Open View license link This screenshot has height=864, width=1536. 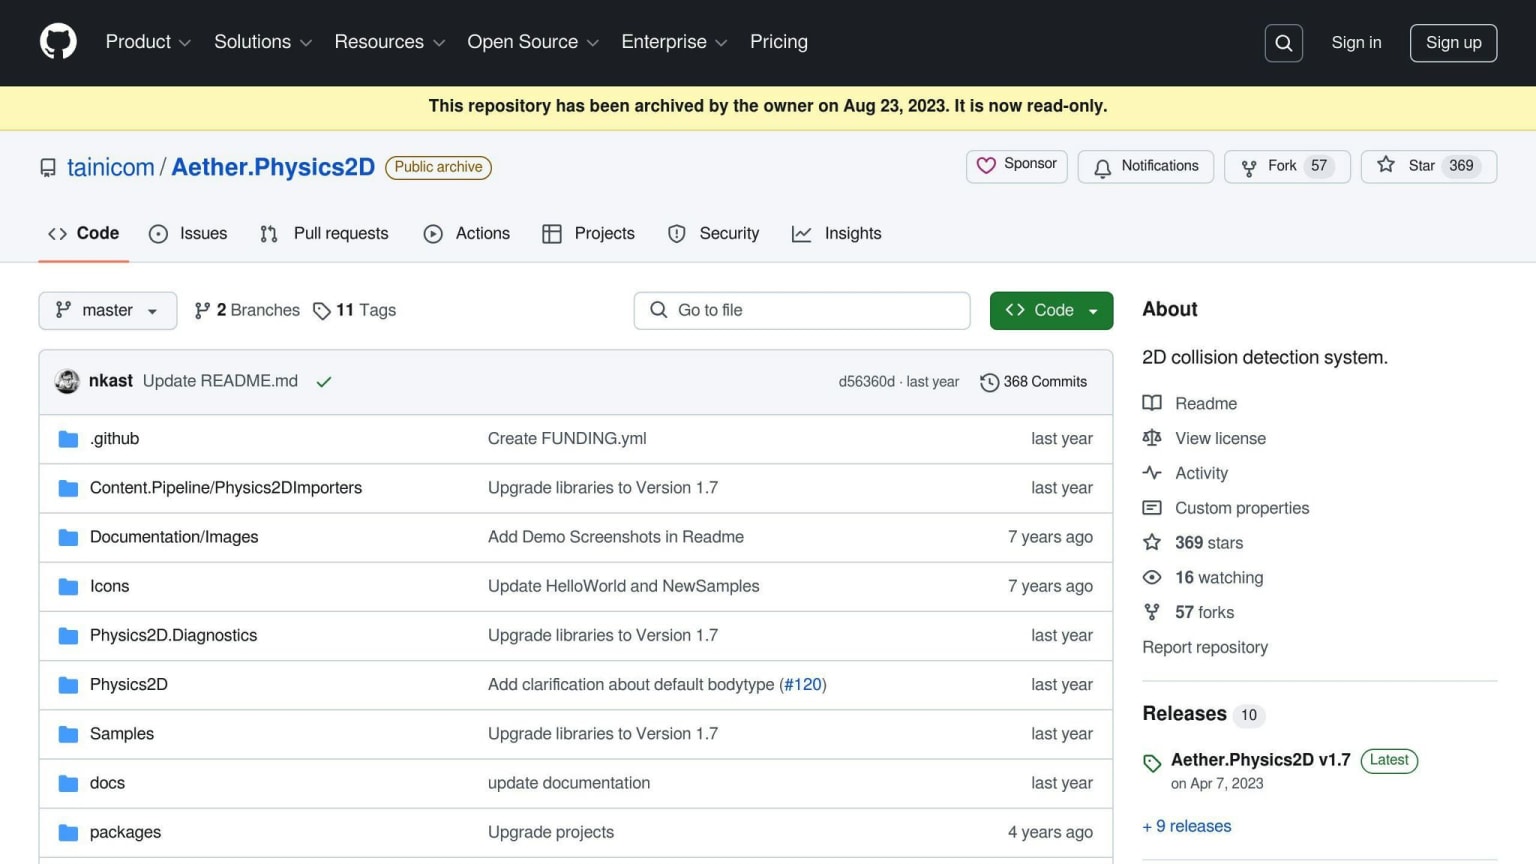point(1220,438)
